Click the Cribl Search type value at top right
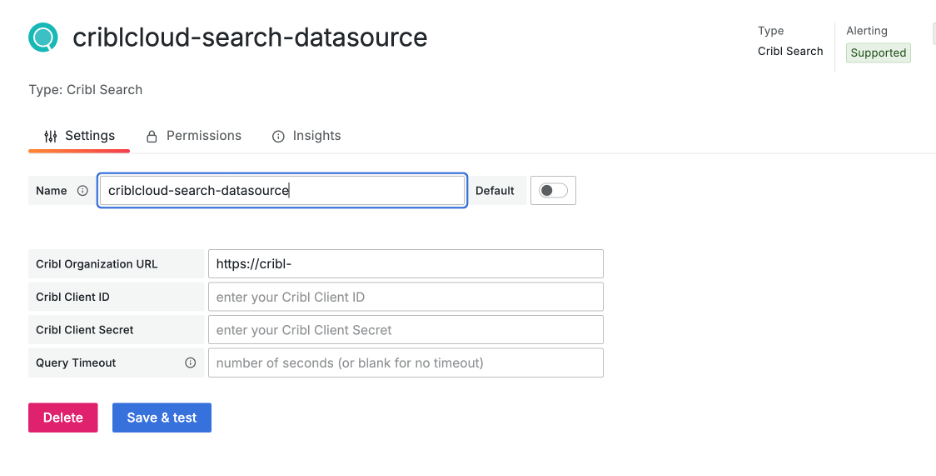936x476 pixels. pyautogui.click(x=790, y=51)
